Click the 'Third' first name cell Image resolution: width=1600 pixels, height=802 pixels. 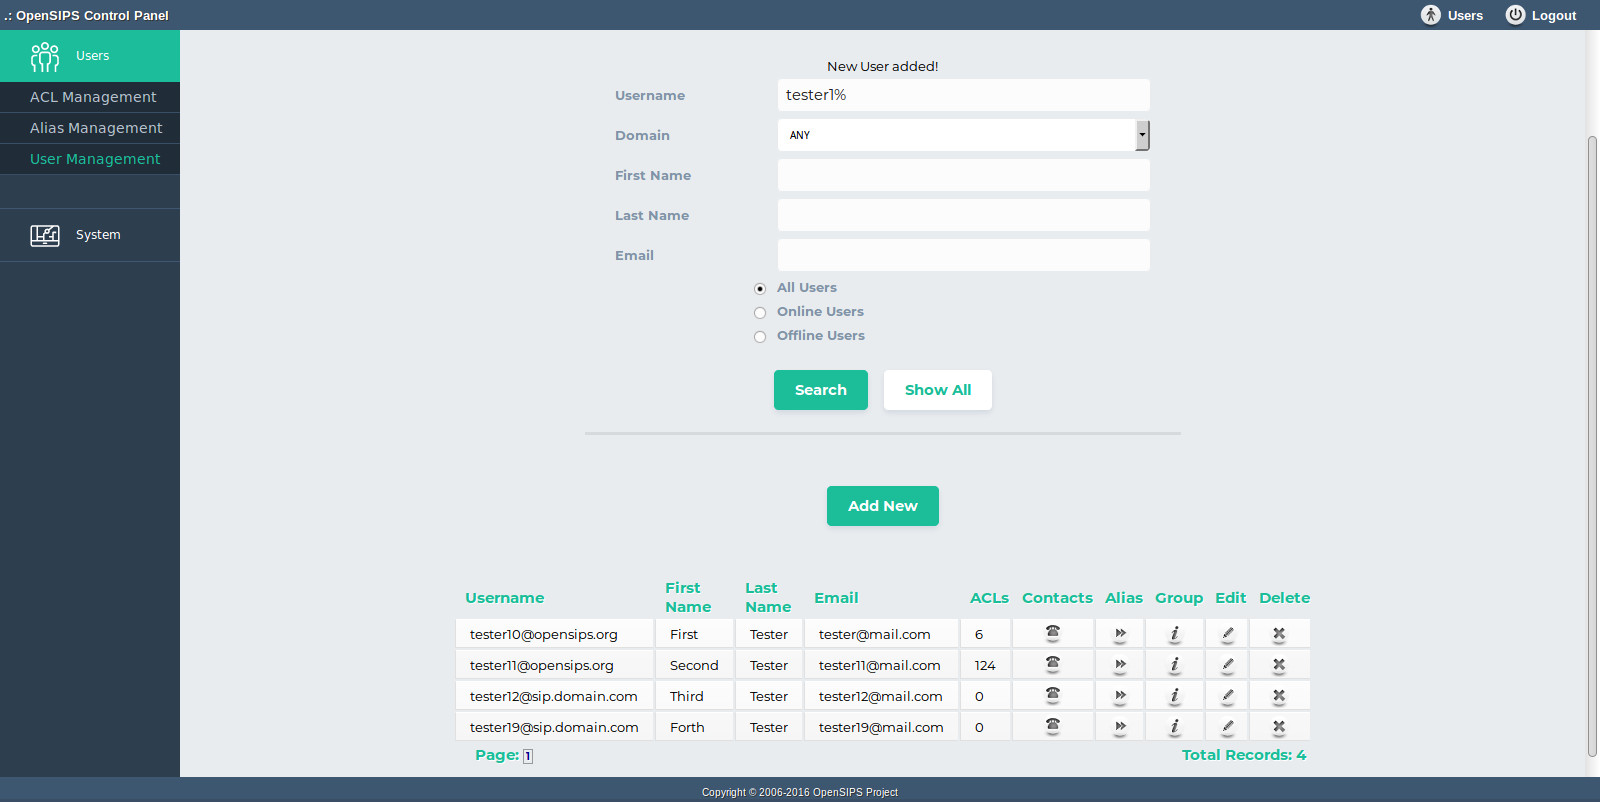tap(695, 696)
